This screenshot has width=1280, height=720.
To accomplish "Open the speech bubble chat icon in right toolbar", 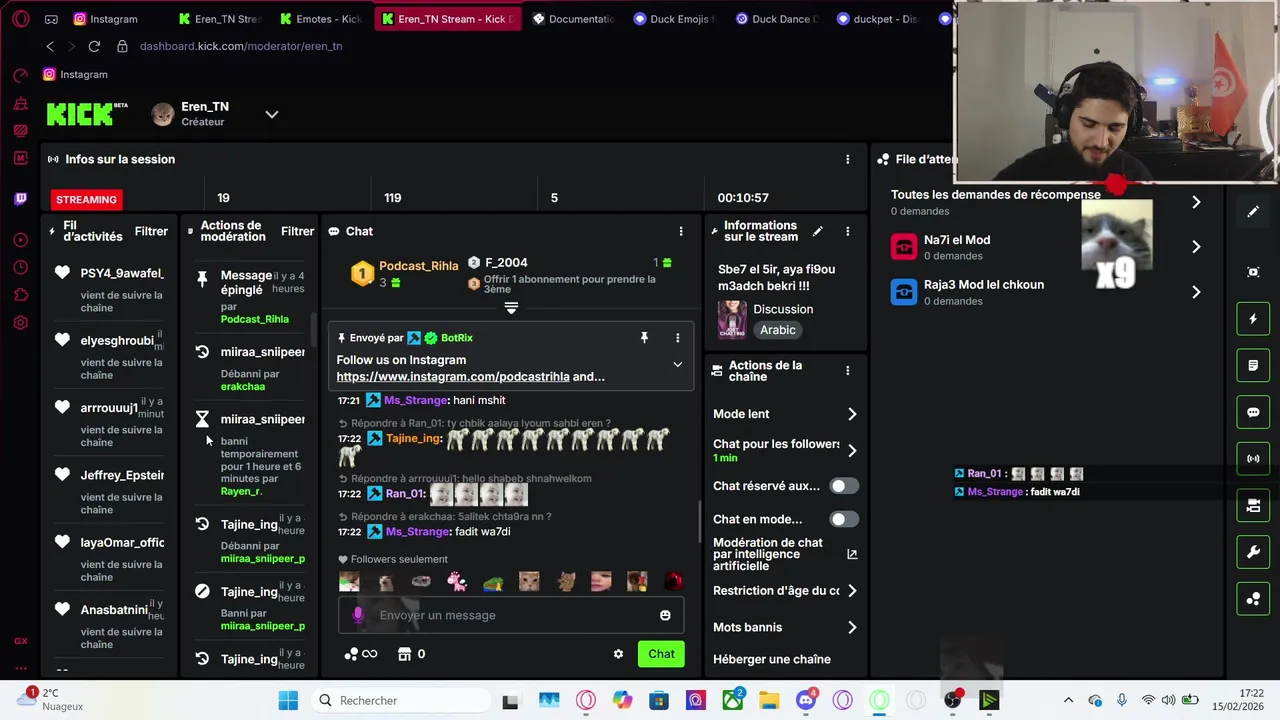I will (1253, 412).
